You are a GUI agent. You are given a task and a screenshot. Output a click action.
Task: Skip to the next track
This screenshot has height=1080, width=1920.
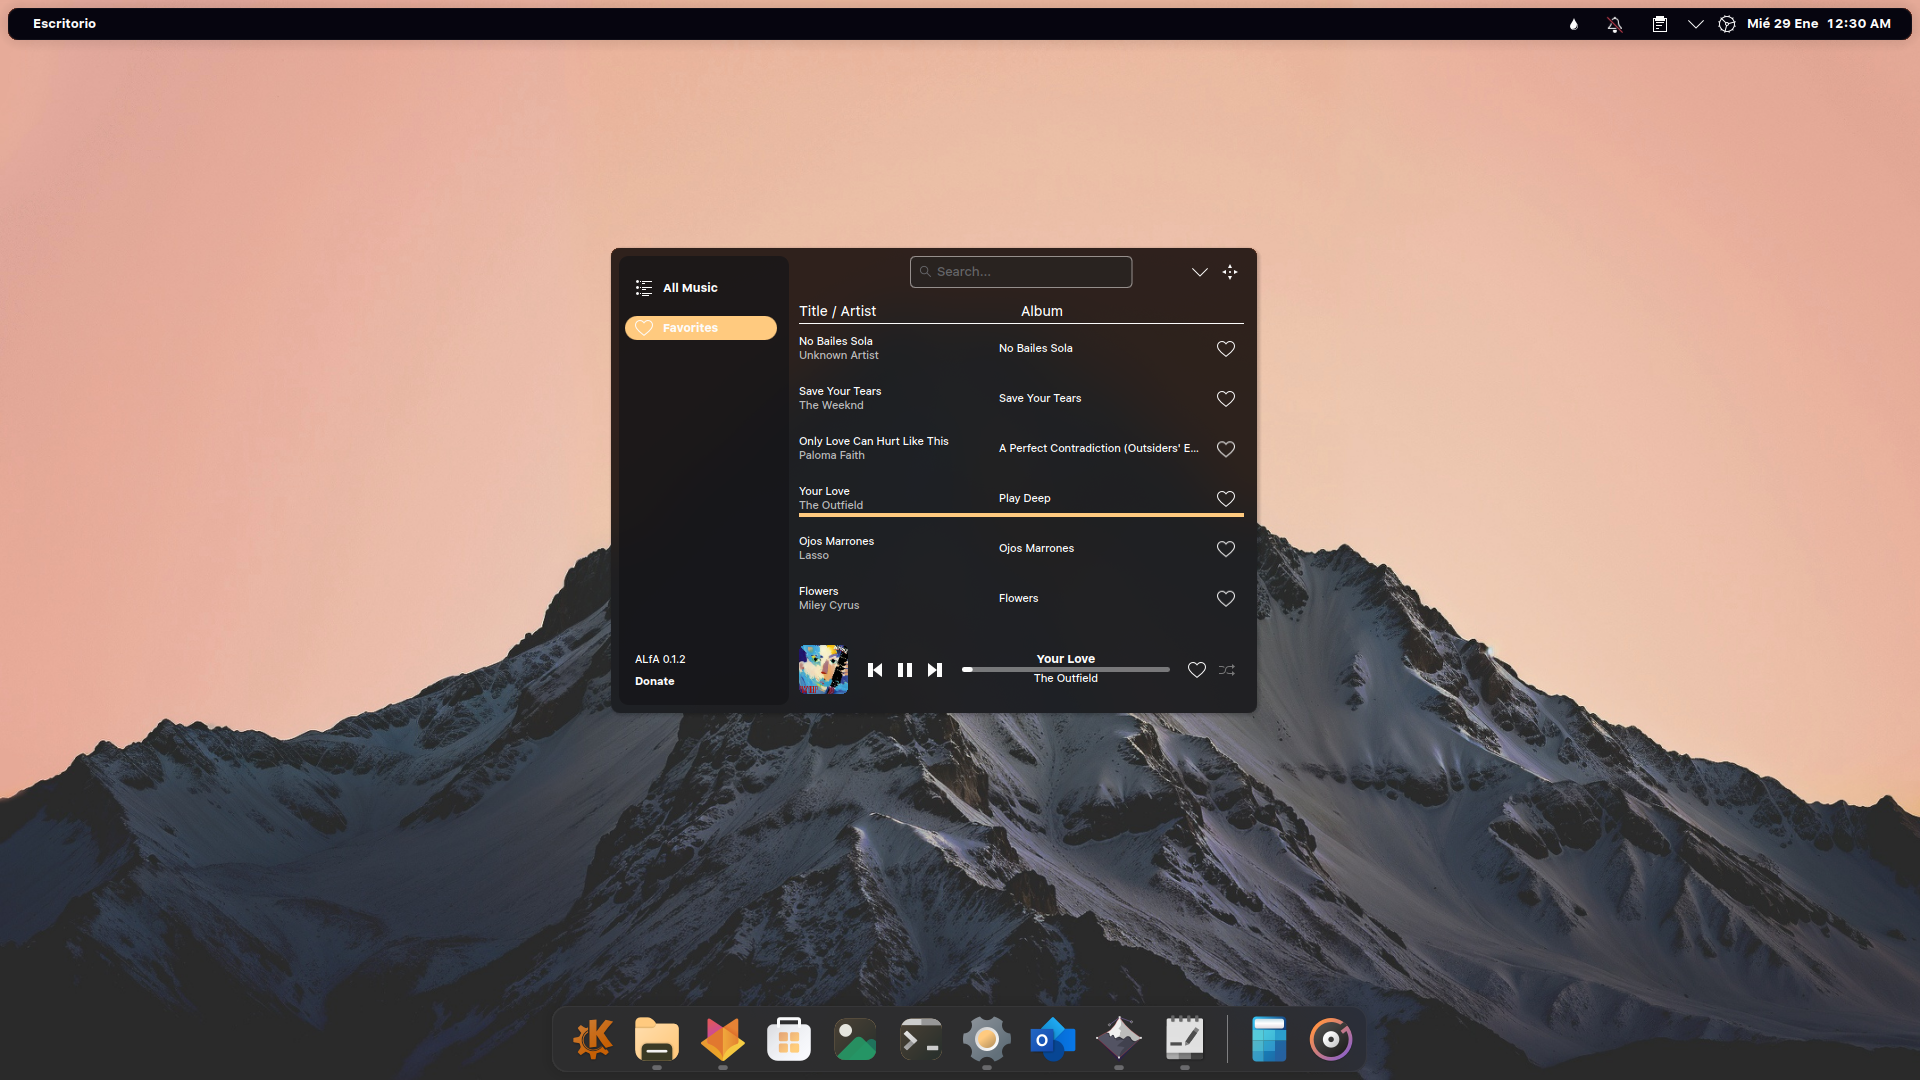935,670
